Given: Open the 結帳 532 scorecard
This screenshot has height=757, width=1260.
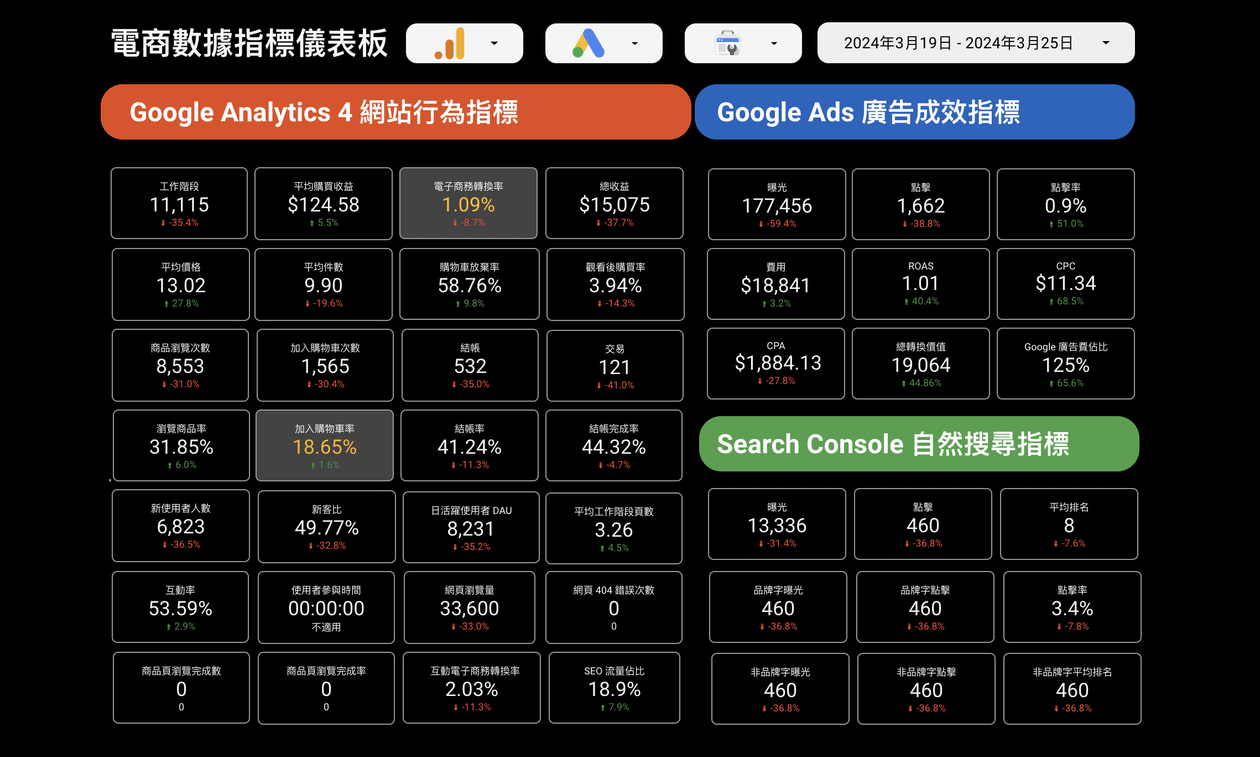Looking at the screenshot, I should tap(470, 365).
